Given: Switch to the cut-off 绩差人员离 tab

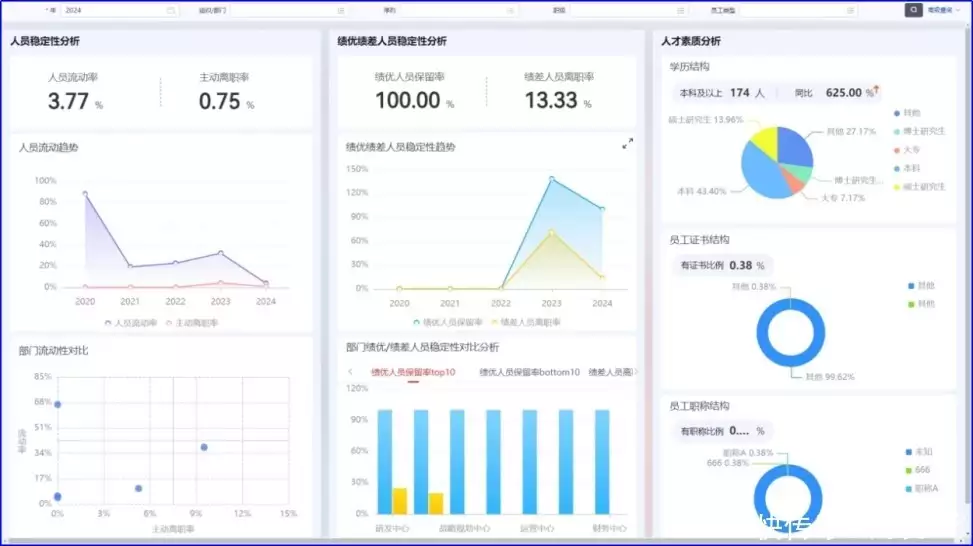Looking at the screenshot, I should coord(611,372).
